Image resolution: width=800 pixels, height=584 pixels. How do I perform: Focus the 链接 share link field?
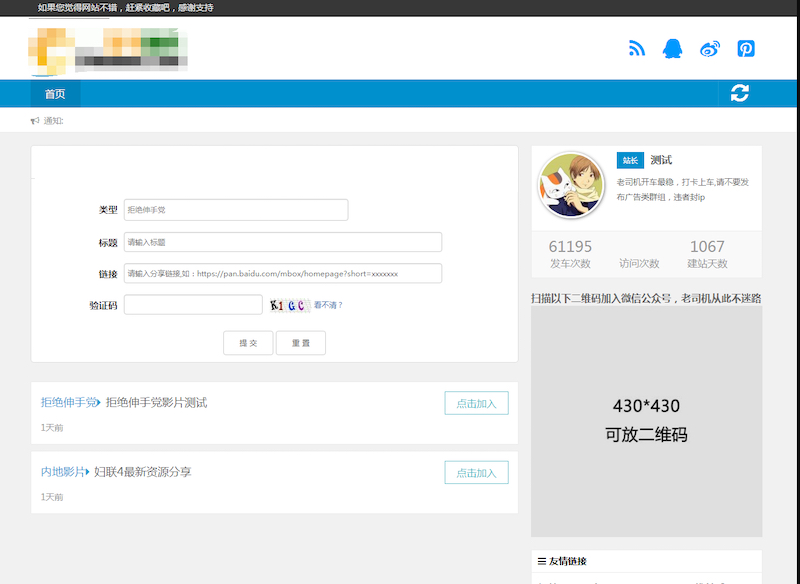tap(282, 273)
